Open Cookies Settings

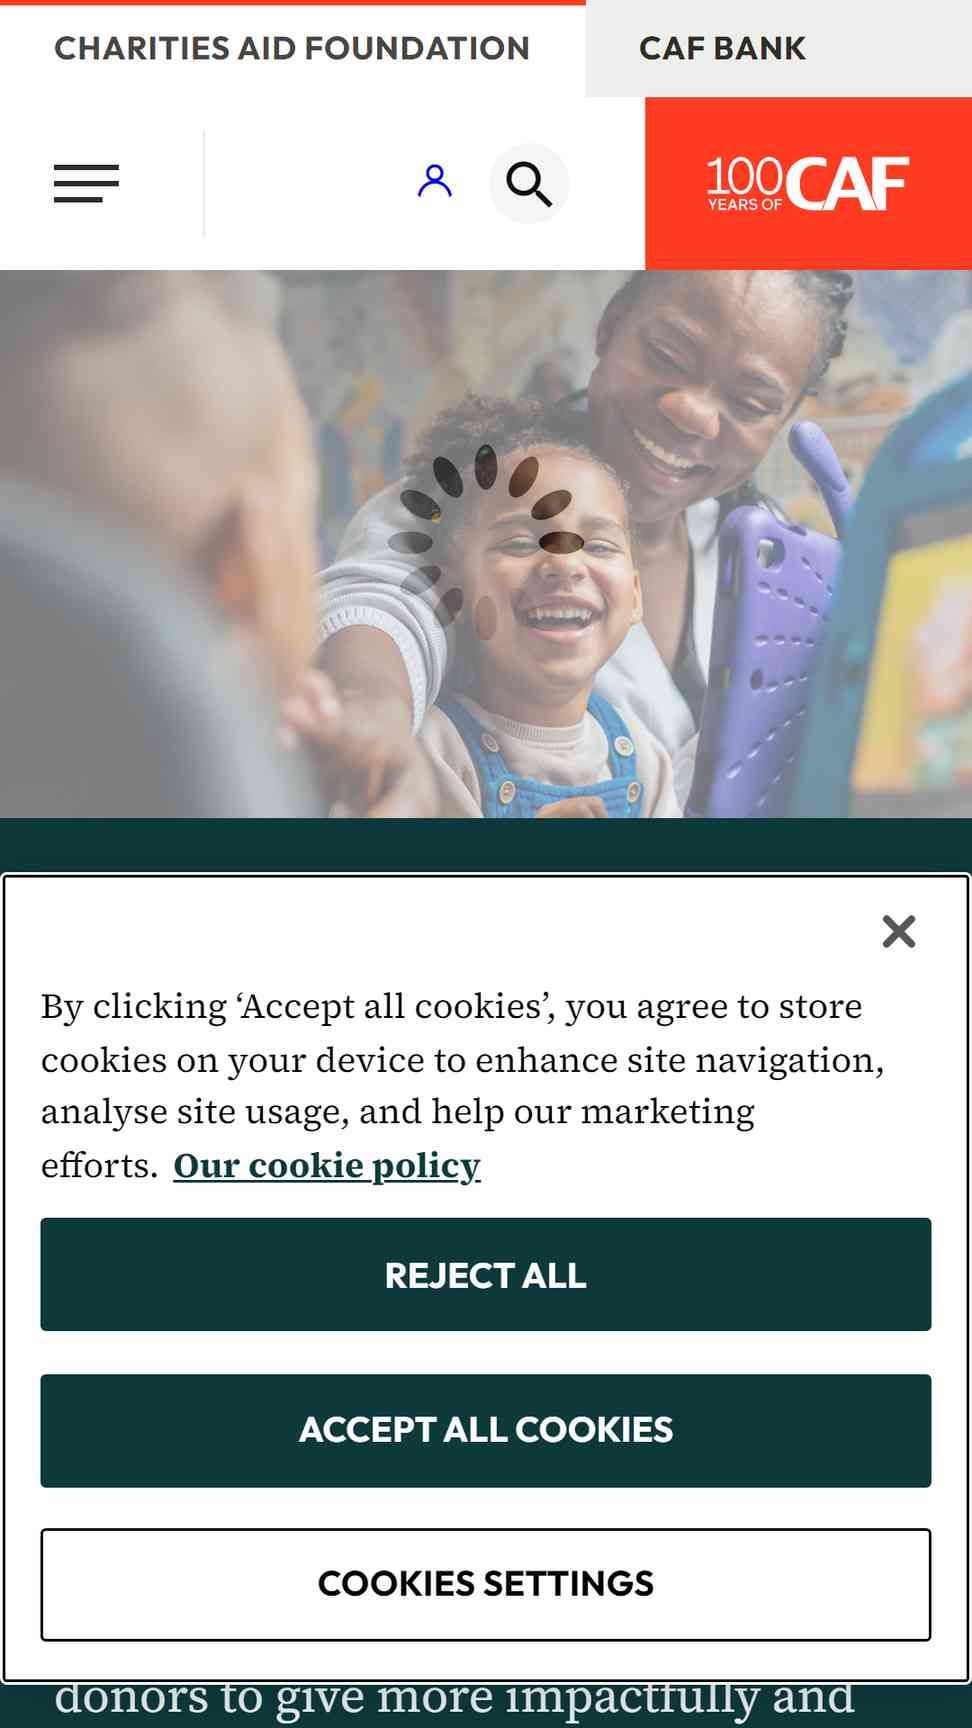pos(486,1584)
